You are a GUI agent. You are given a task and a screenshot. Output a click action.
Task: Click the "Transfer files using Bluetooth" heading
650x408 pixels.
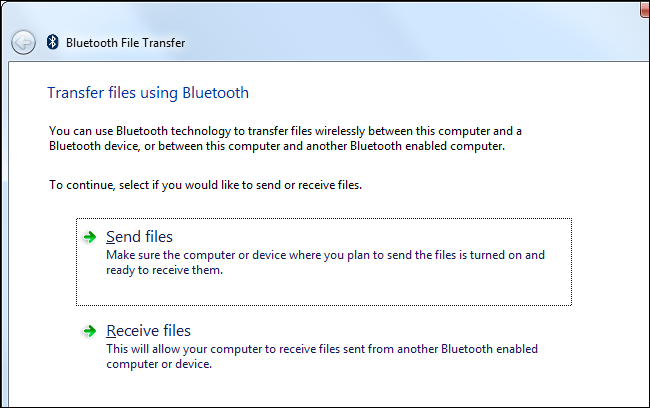148,93
